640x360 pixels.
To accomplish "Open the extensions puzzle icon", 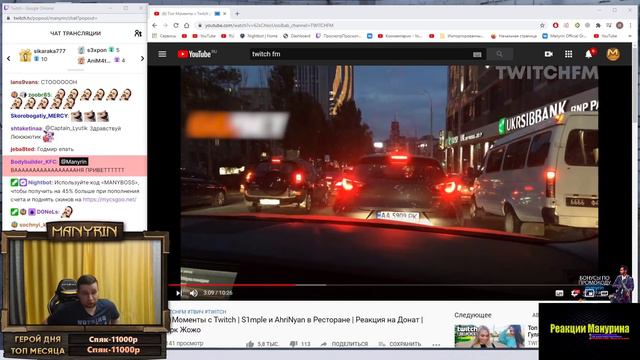I will 598,25.
